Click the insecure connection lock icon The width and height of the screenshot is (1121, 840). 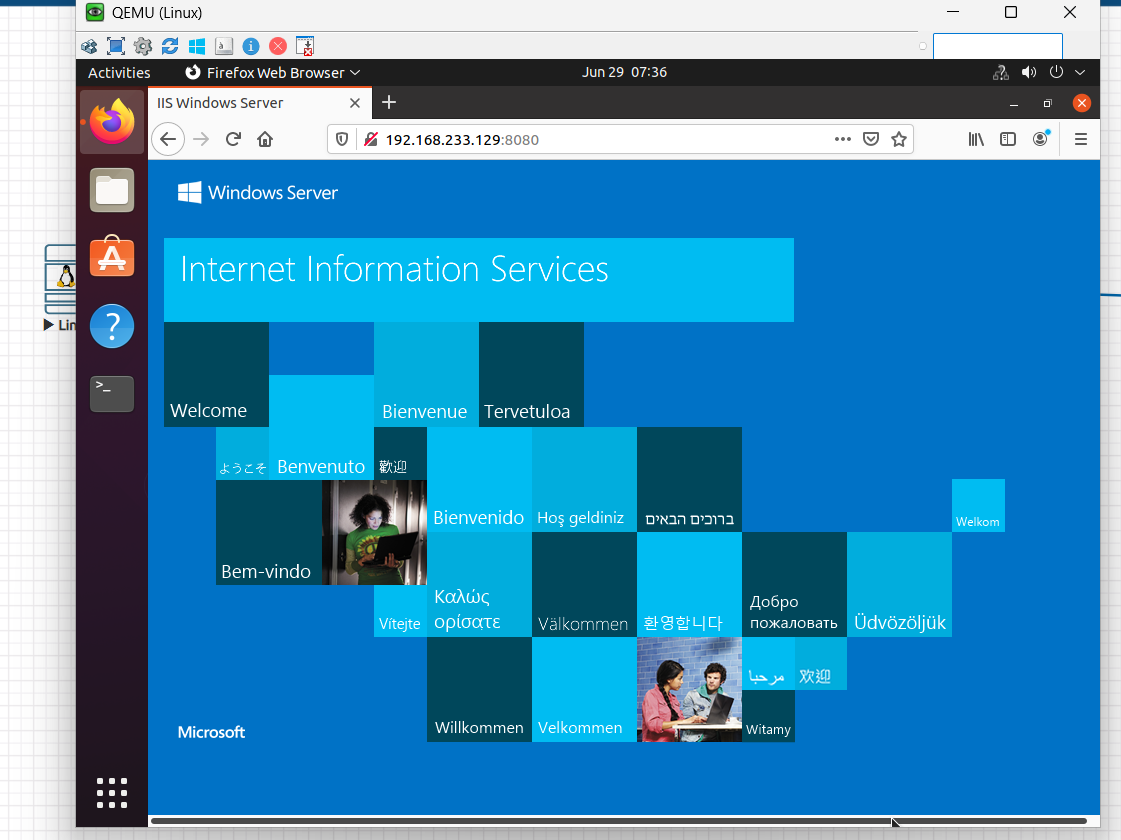pyautogui.click(x=370, y=139)
